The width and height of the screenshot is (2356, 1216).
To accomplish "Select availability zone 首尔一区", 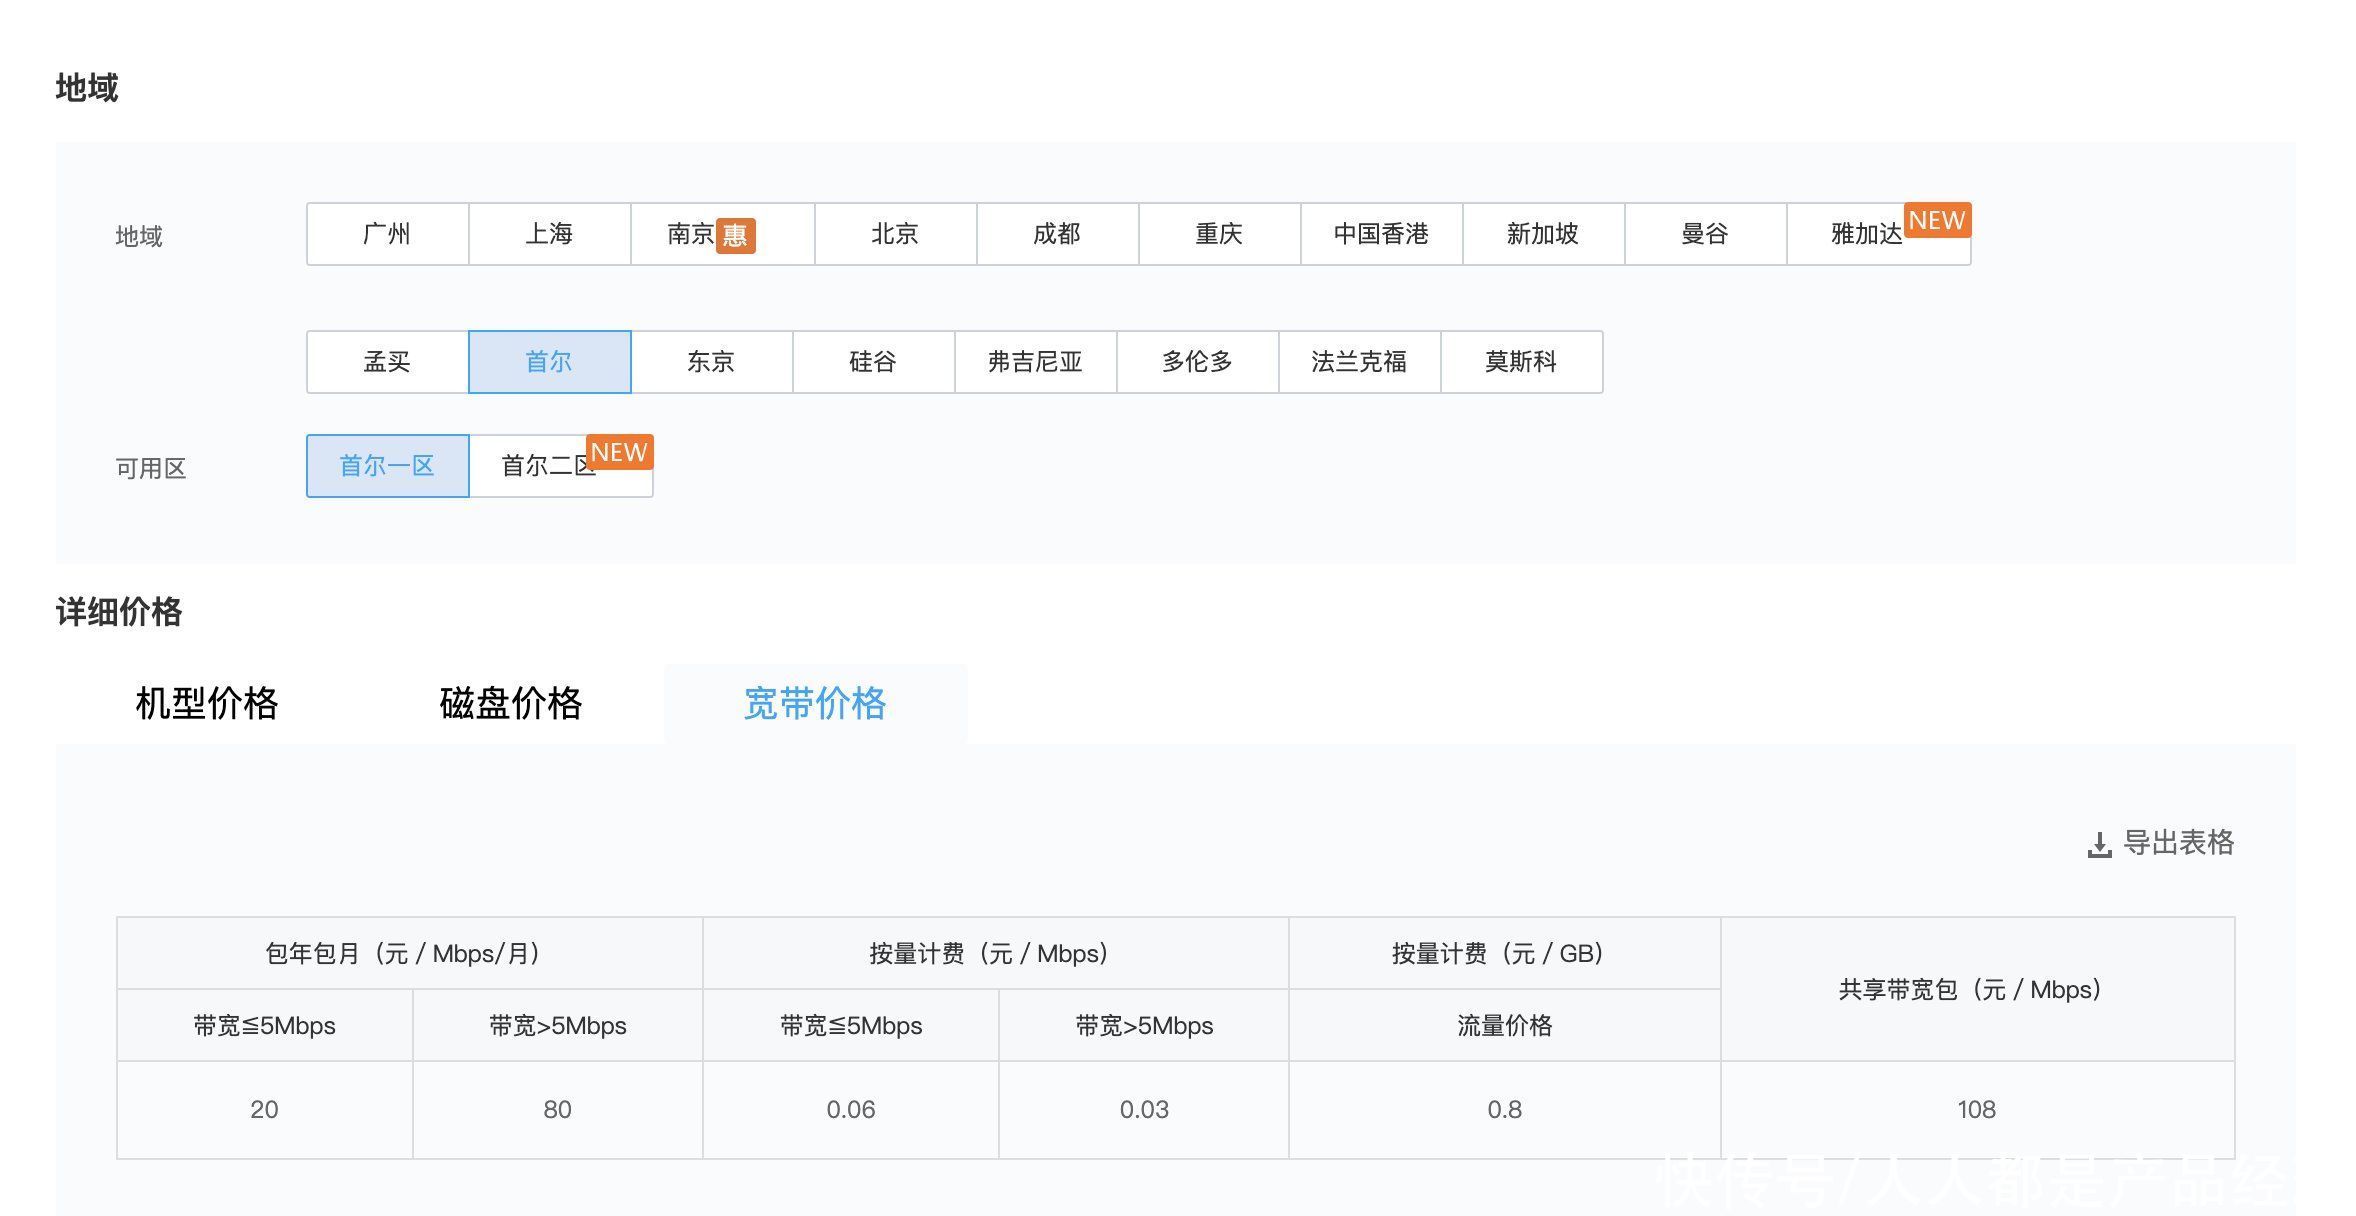I will (388, 466).
